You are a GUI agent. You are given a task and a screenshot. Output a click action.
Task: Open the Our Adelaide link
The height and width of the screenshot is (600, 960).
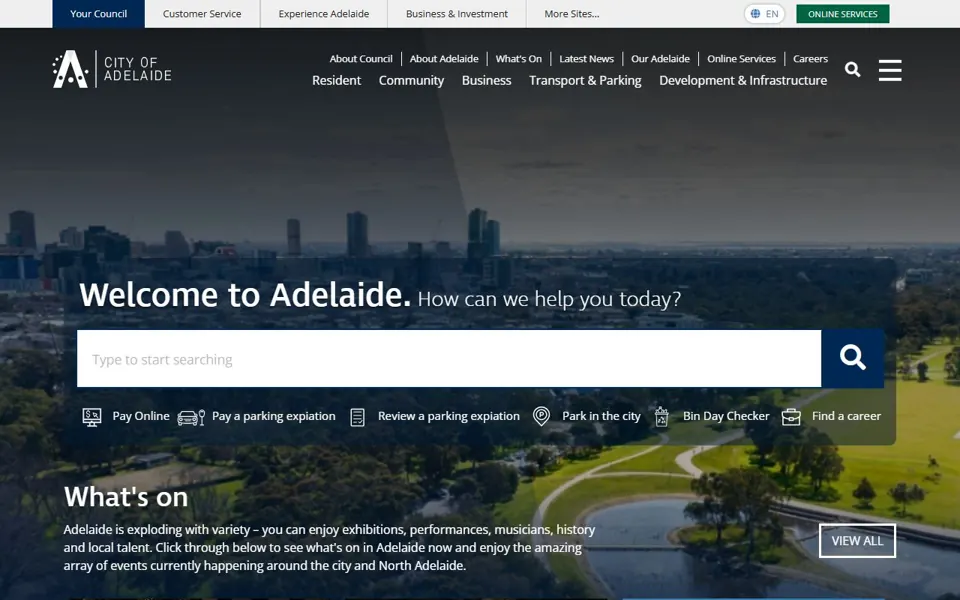tap(660, 59)
